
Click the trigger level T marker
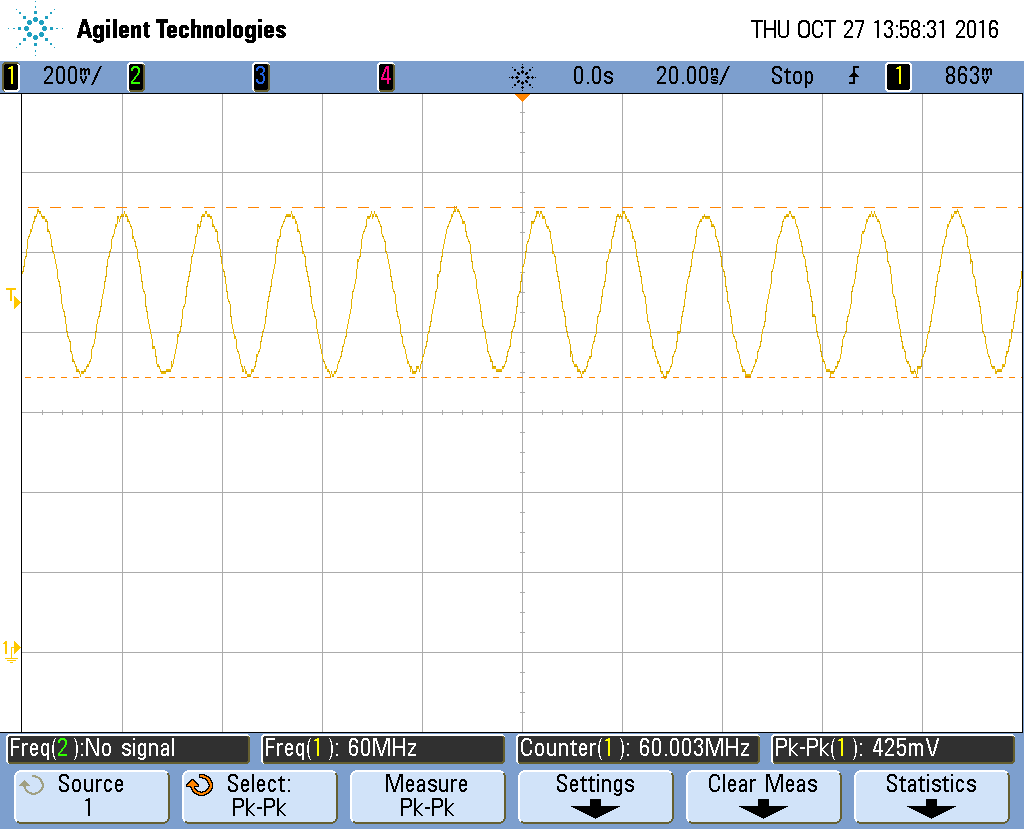coord(13,298)
